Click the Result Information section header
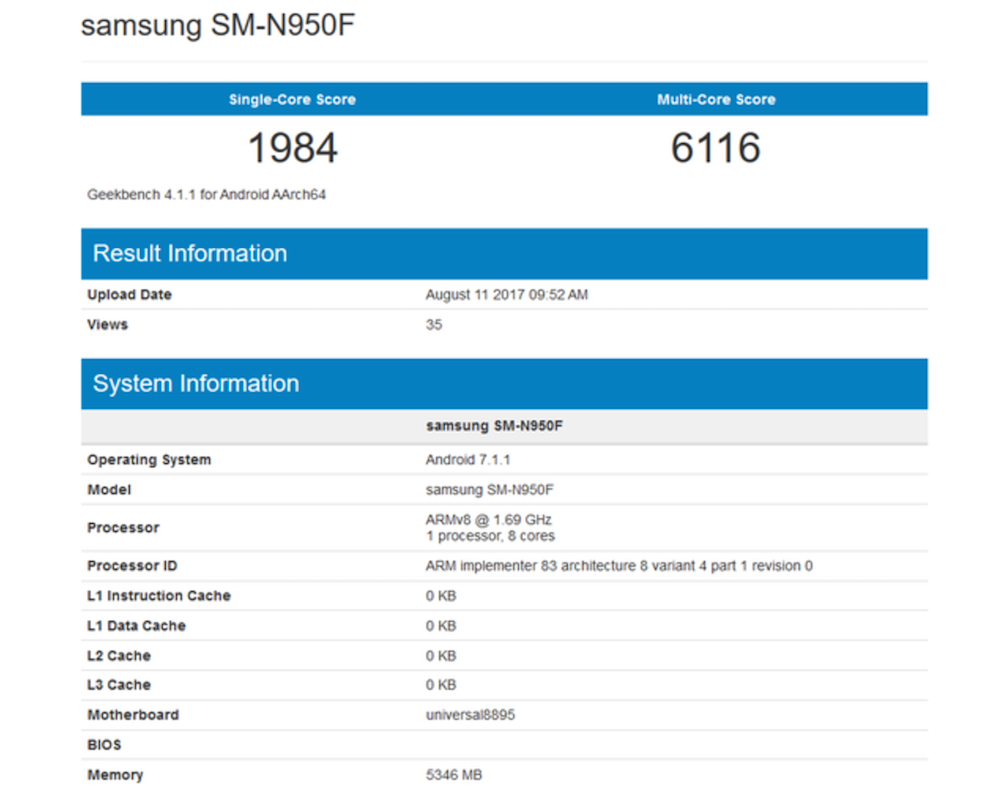The image size is (1000, 794). pos(190,253)
